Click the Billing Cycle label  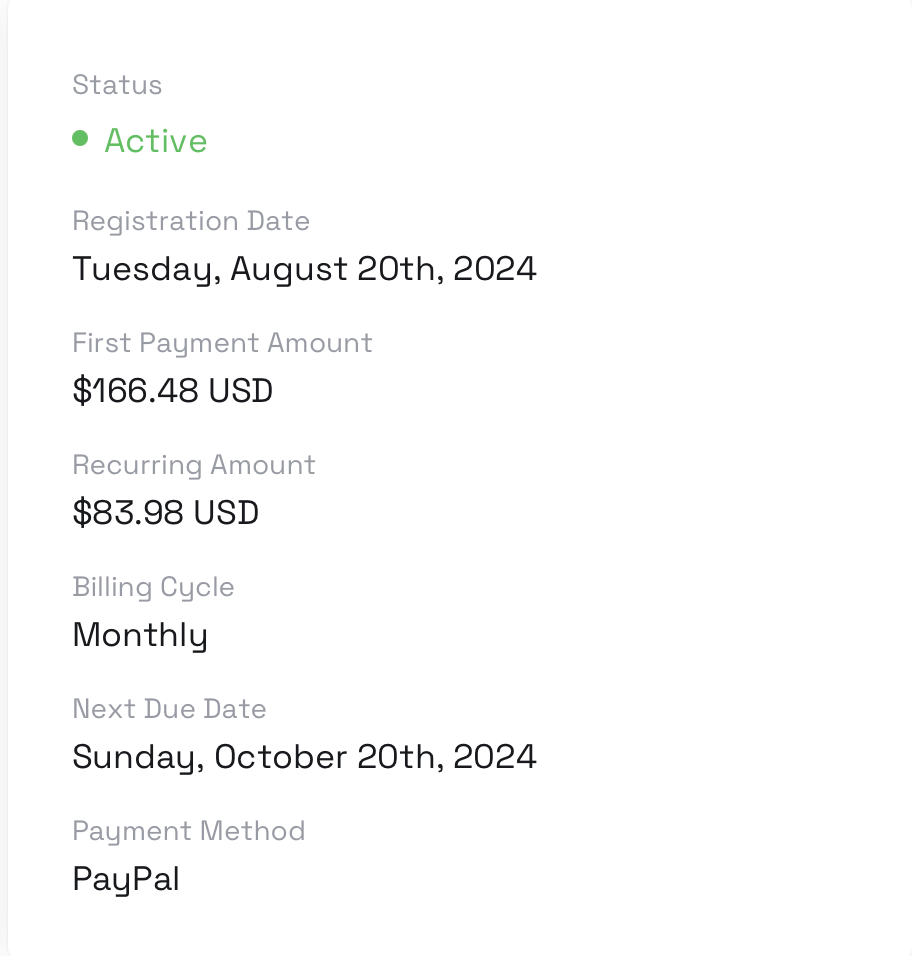[153, 587]
